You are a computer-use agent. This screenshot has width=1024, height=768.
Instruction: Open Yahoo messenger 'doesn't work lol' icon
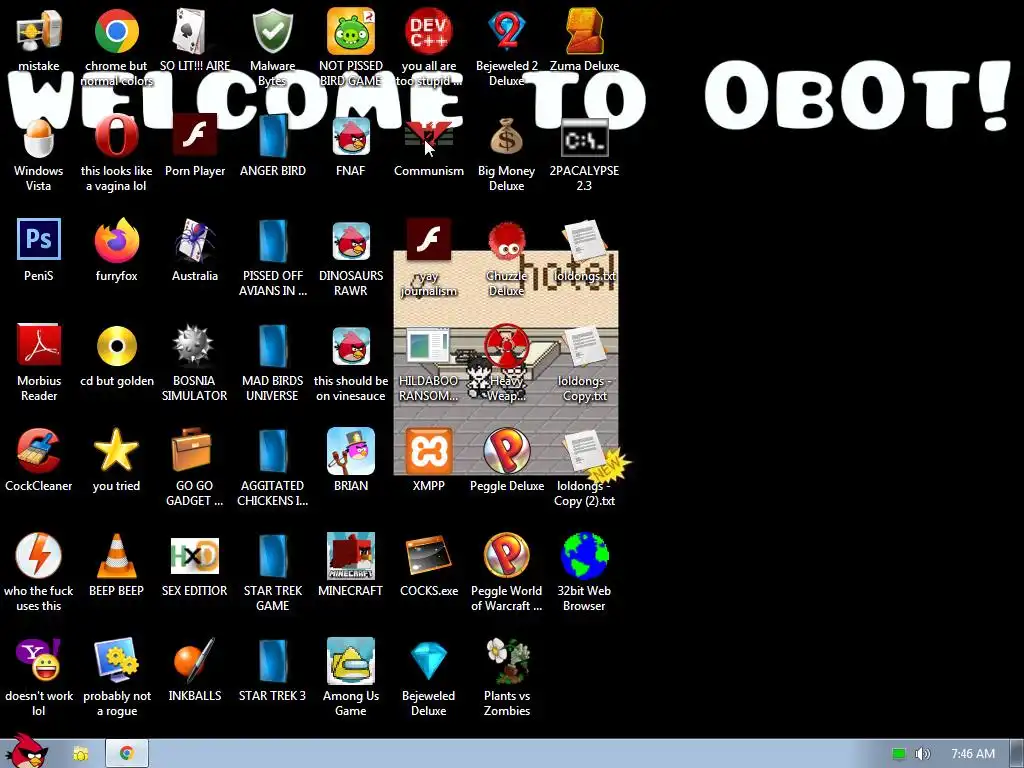39,660
